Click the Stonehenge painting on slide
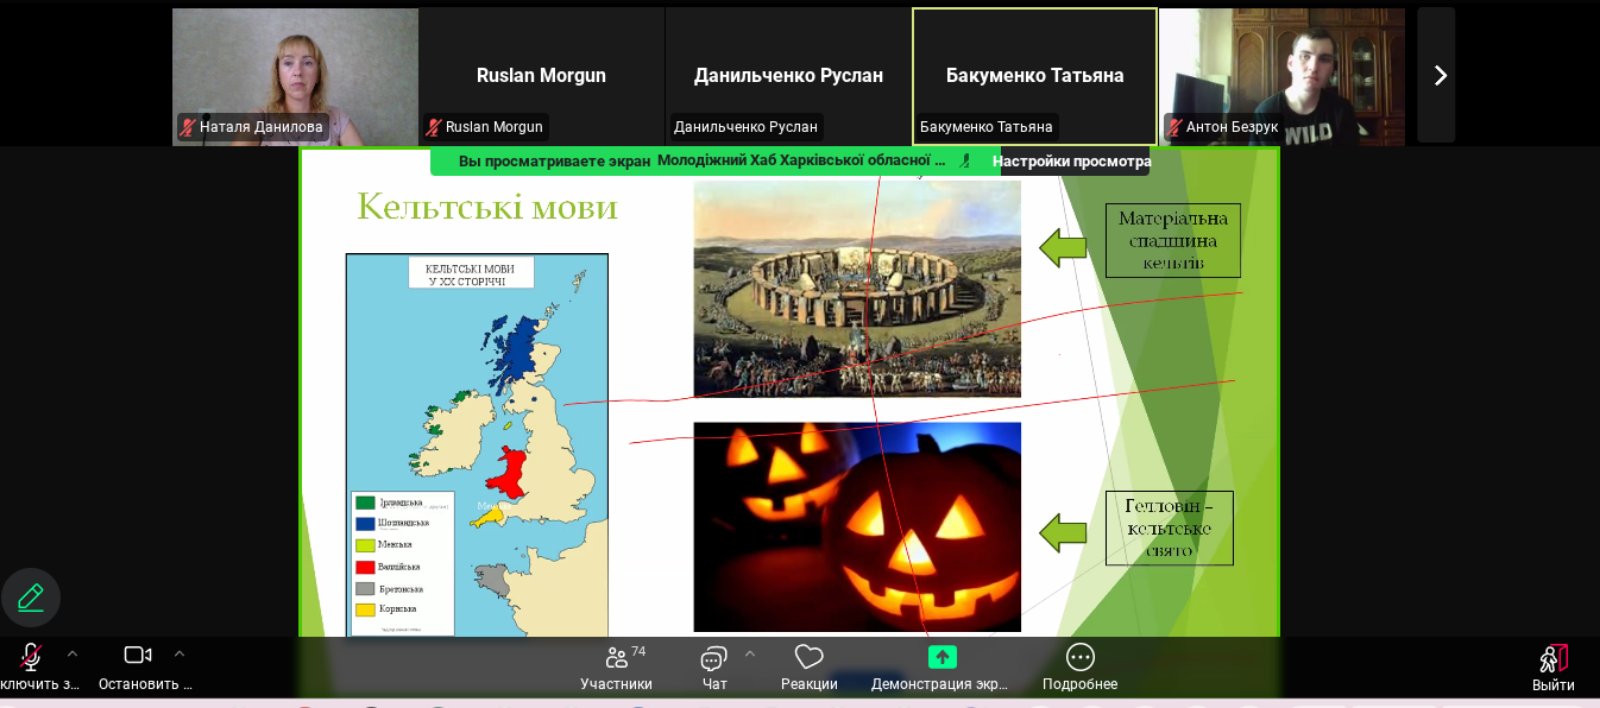 (x=857, y=289)
